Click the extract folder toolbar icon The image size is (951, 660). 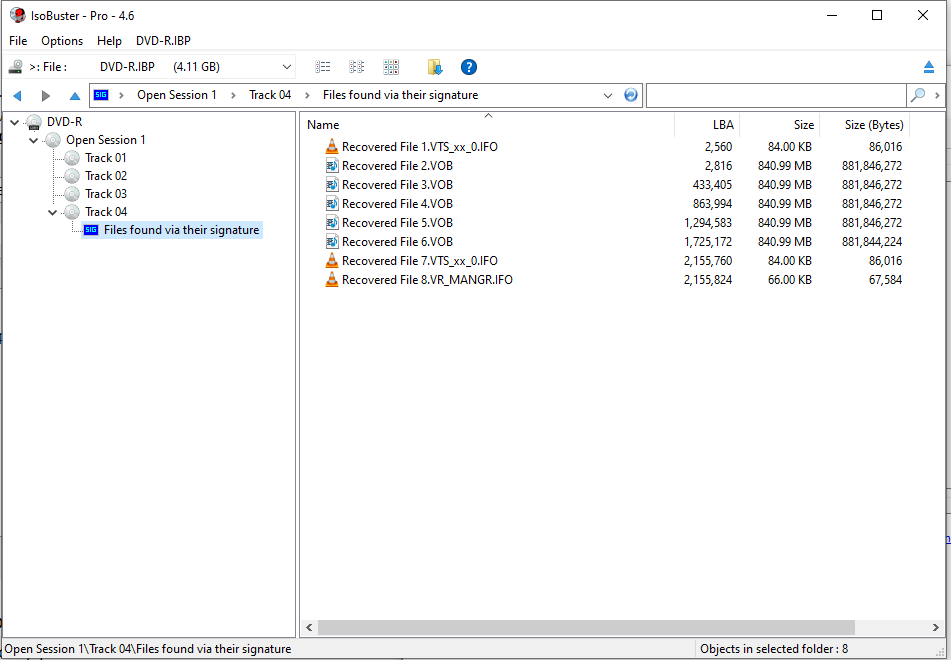(x=435, y=67)
